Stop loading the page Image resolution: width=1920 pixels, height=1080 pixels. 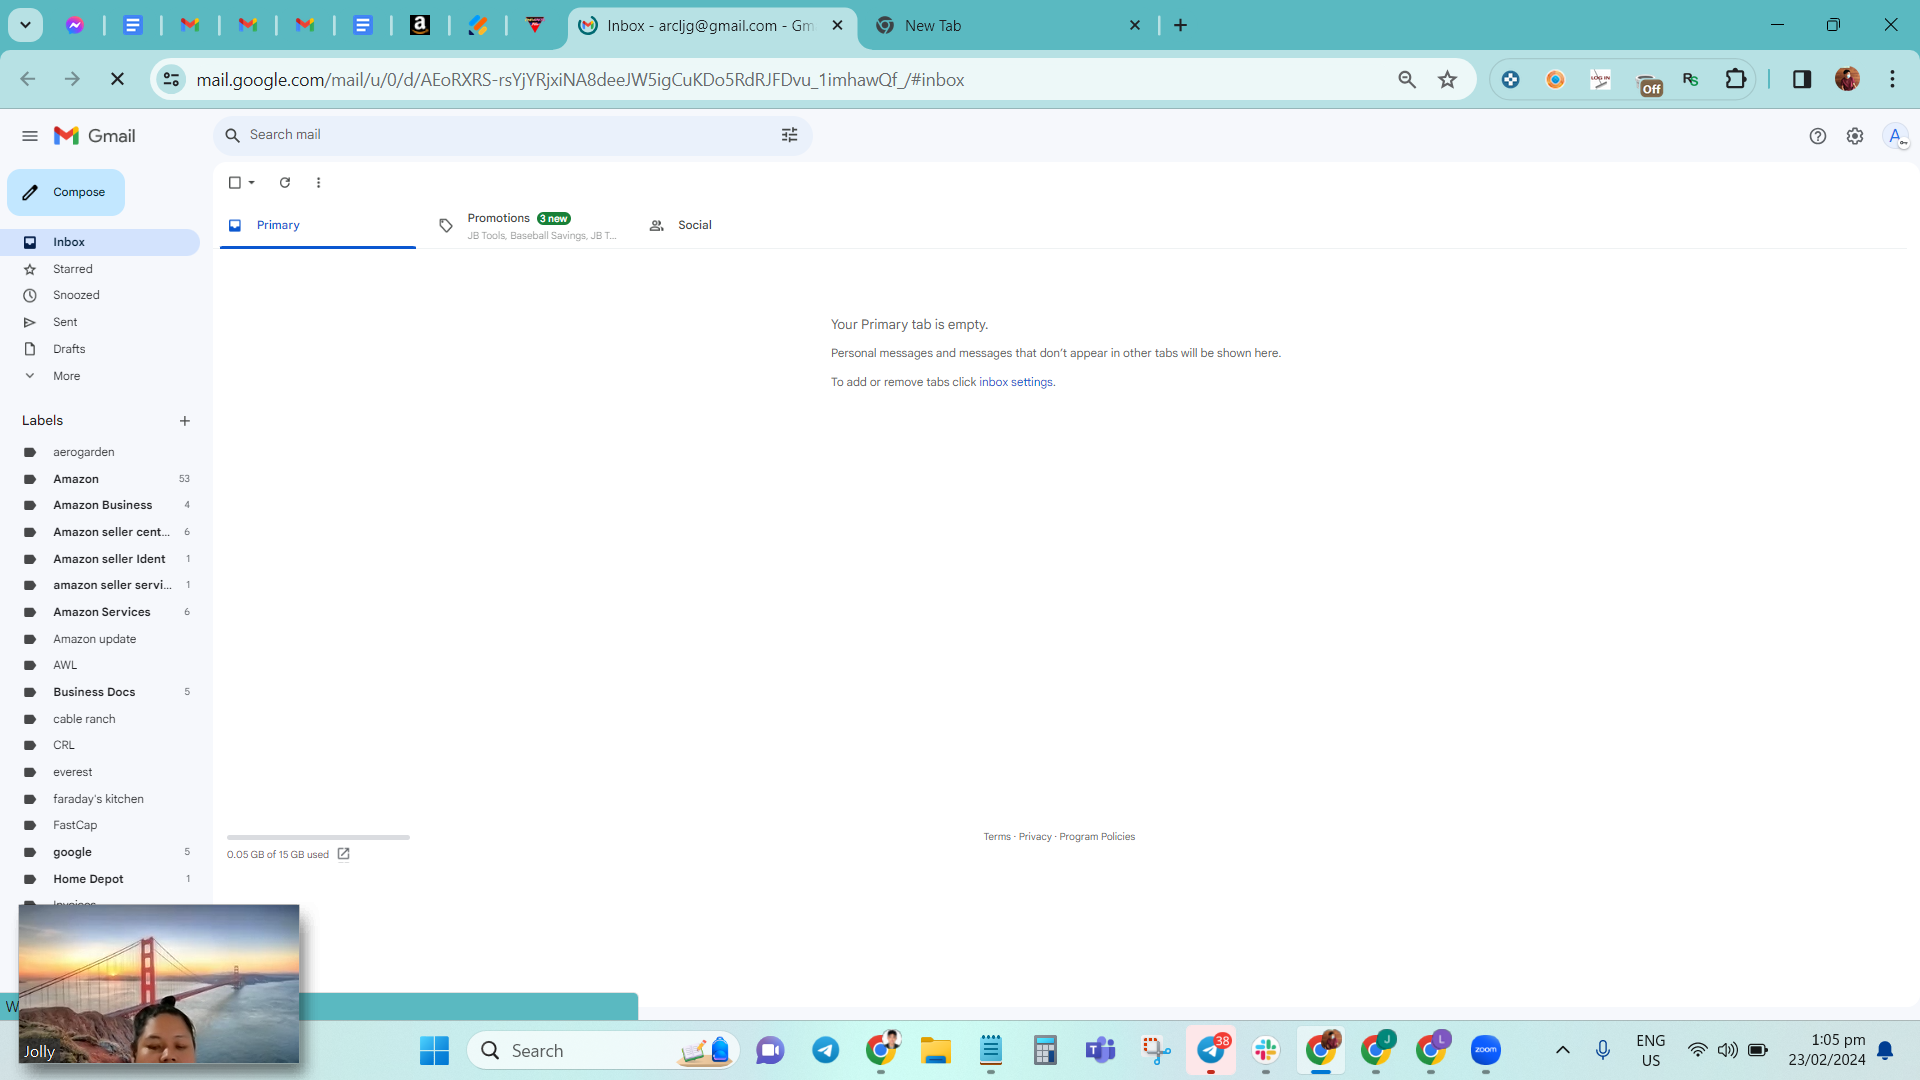point(117,79)
